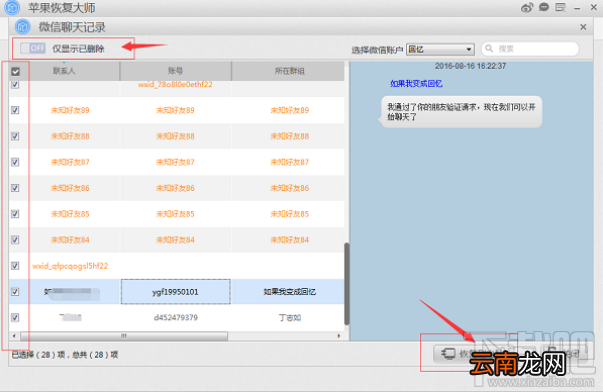The width and height of the screenshot is (603, 392).
Task: Click the app logo in title bar
Action: tap(12, 7)
